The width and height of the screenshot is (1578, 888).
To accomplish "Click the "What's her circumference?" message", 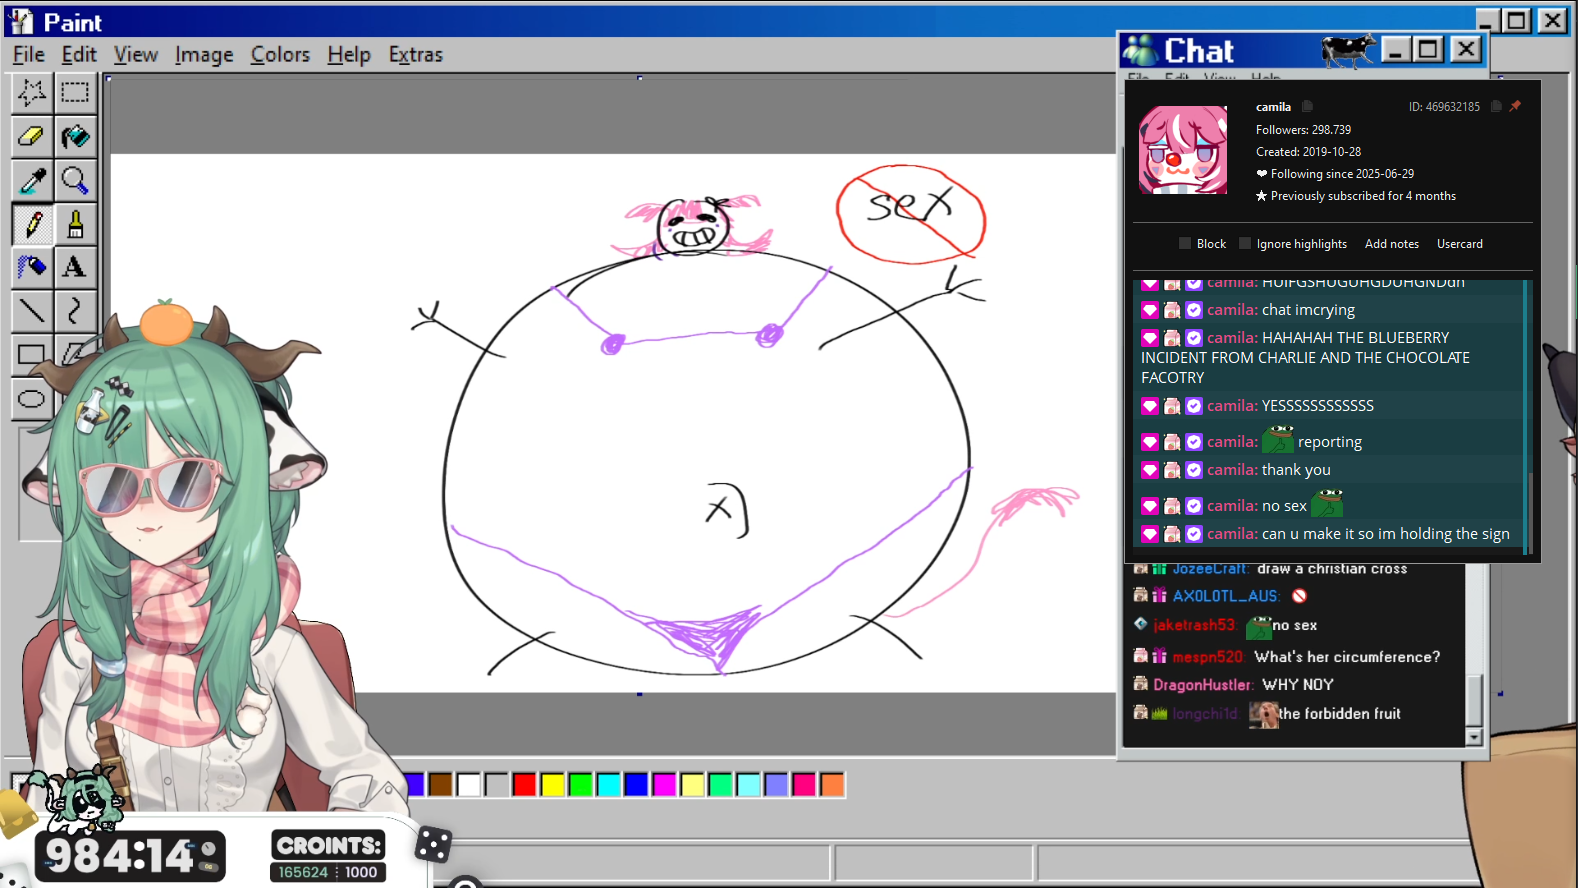I will click(x=1347, y=657).
